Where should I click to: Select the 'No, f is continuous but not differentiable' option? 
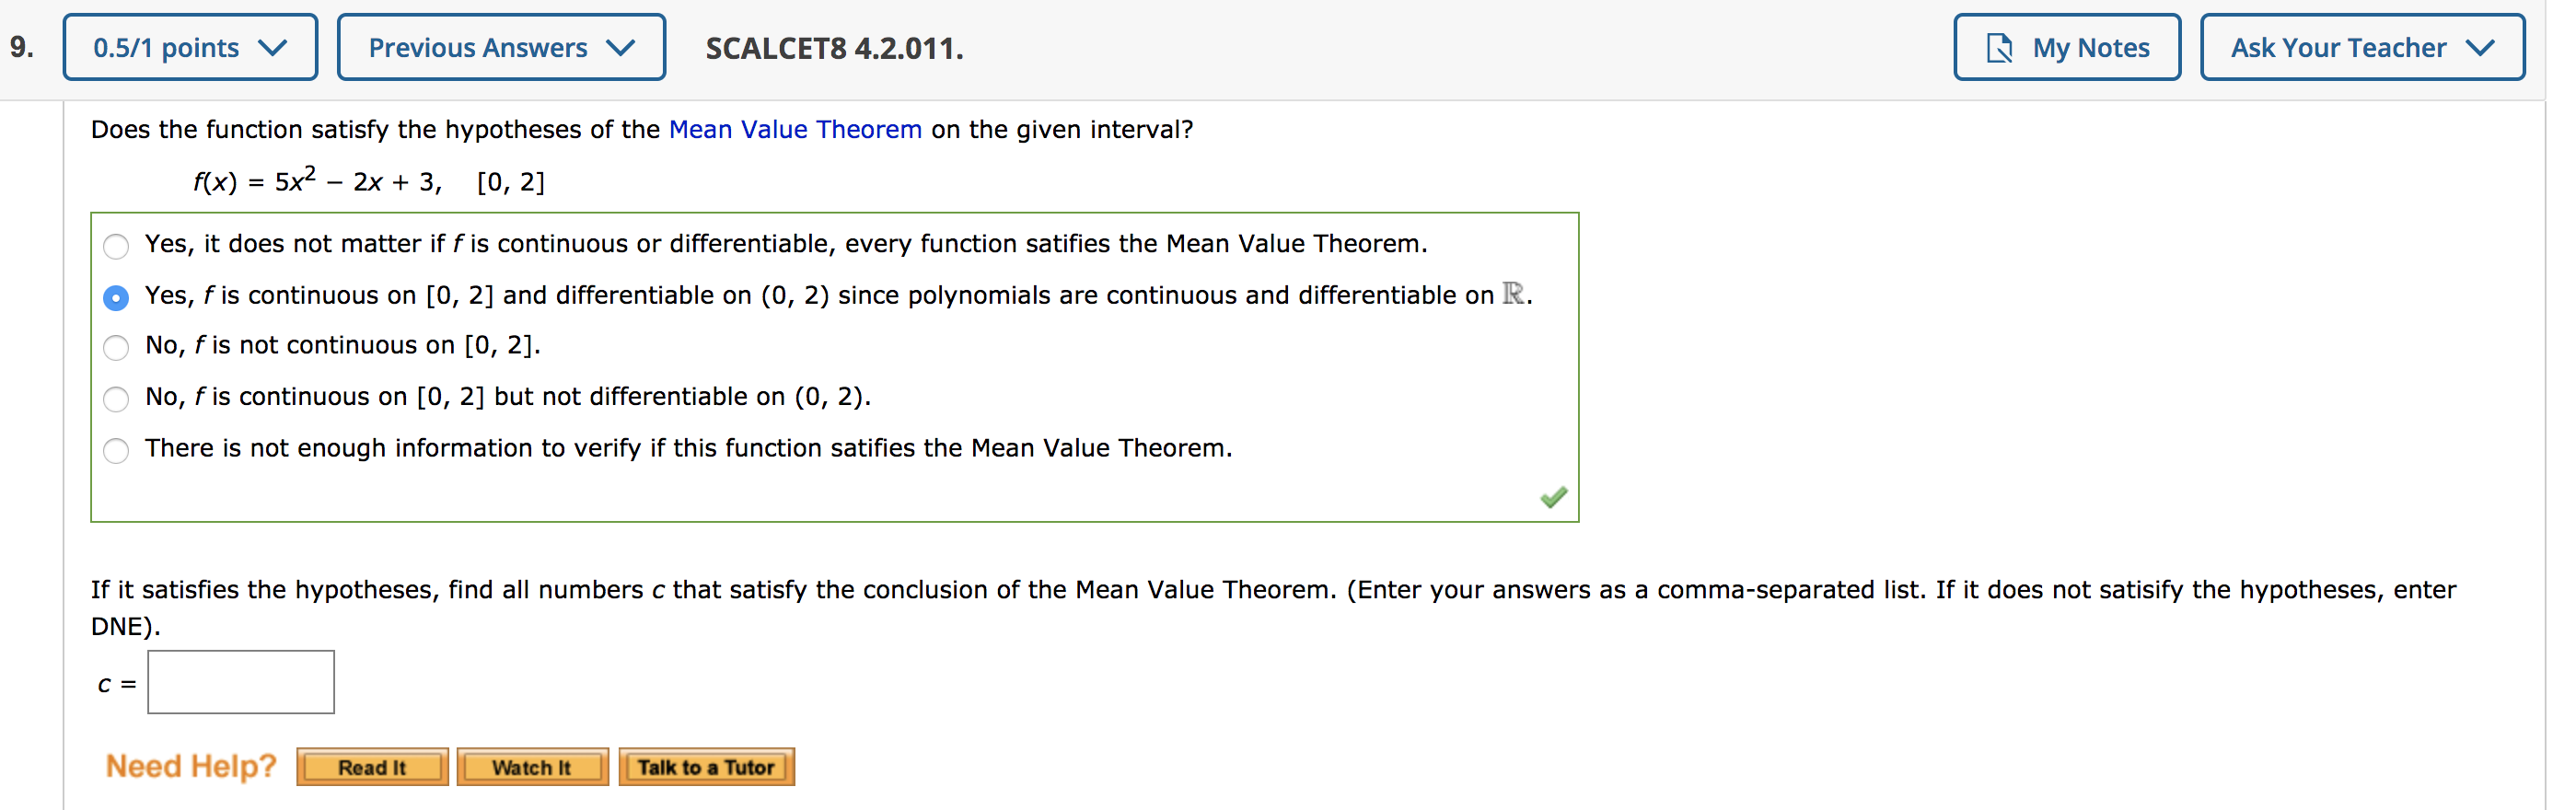(x=116, y=399)
